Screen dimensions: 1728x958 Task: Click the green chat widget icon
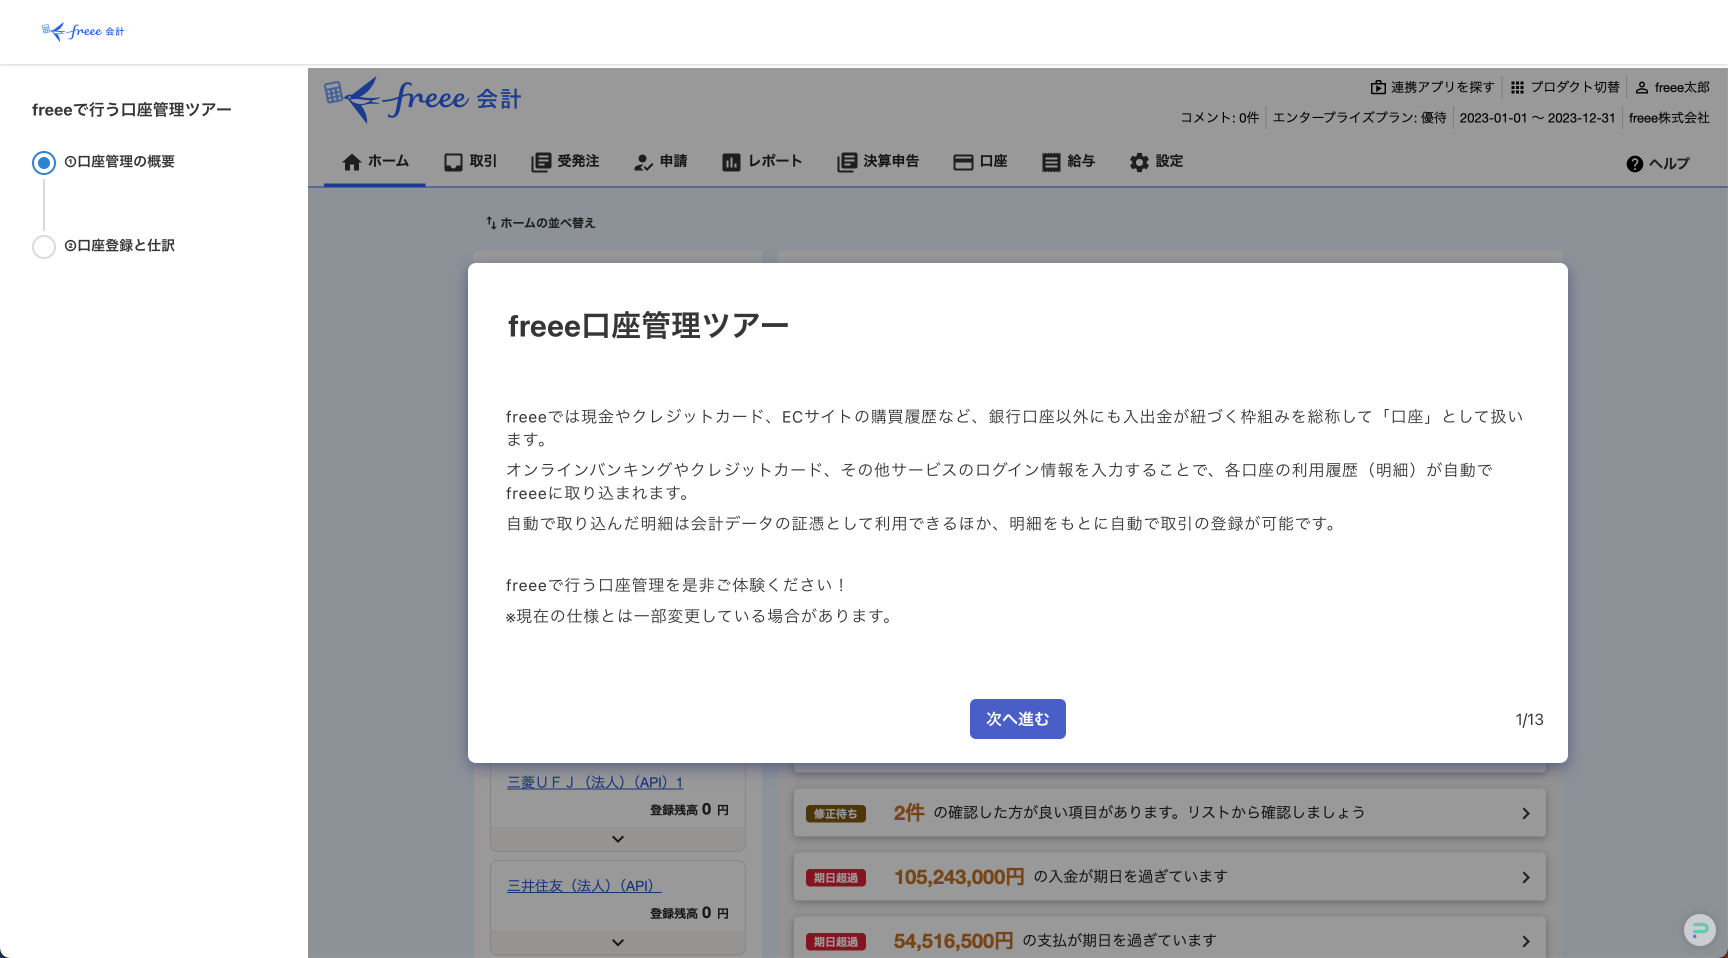(1699, 930)
